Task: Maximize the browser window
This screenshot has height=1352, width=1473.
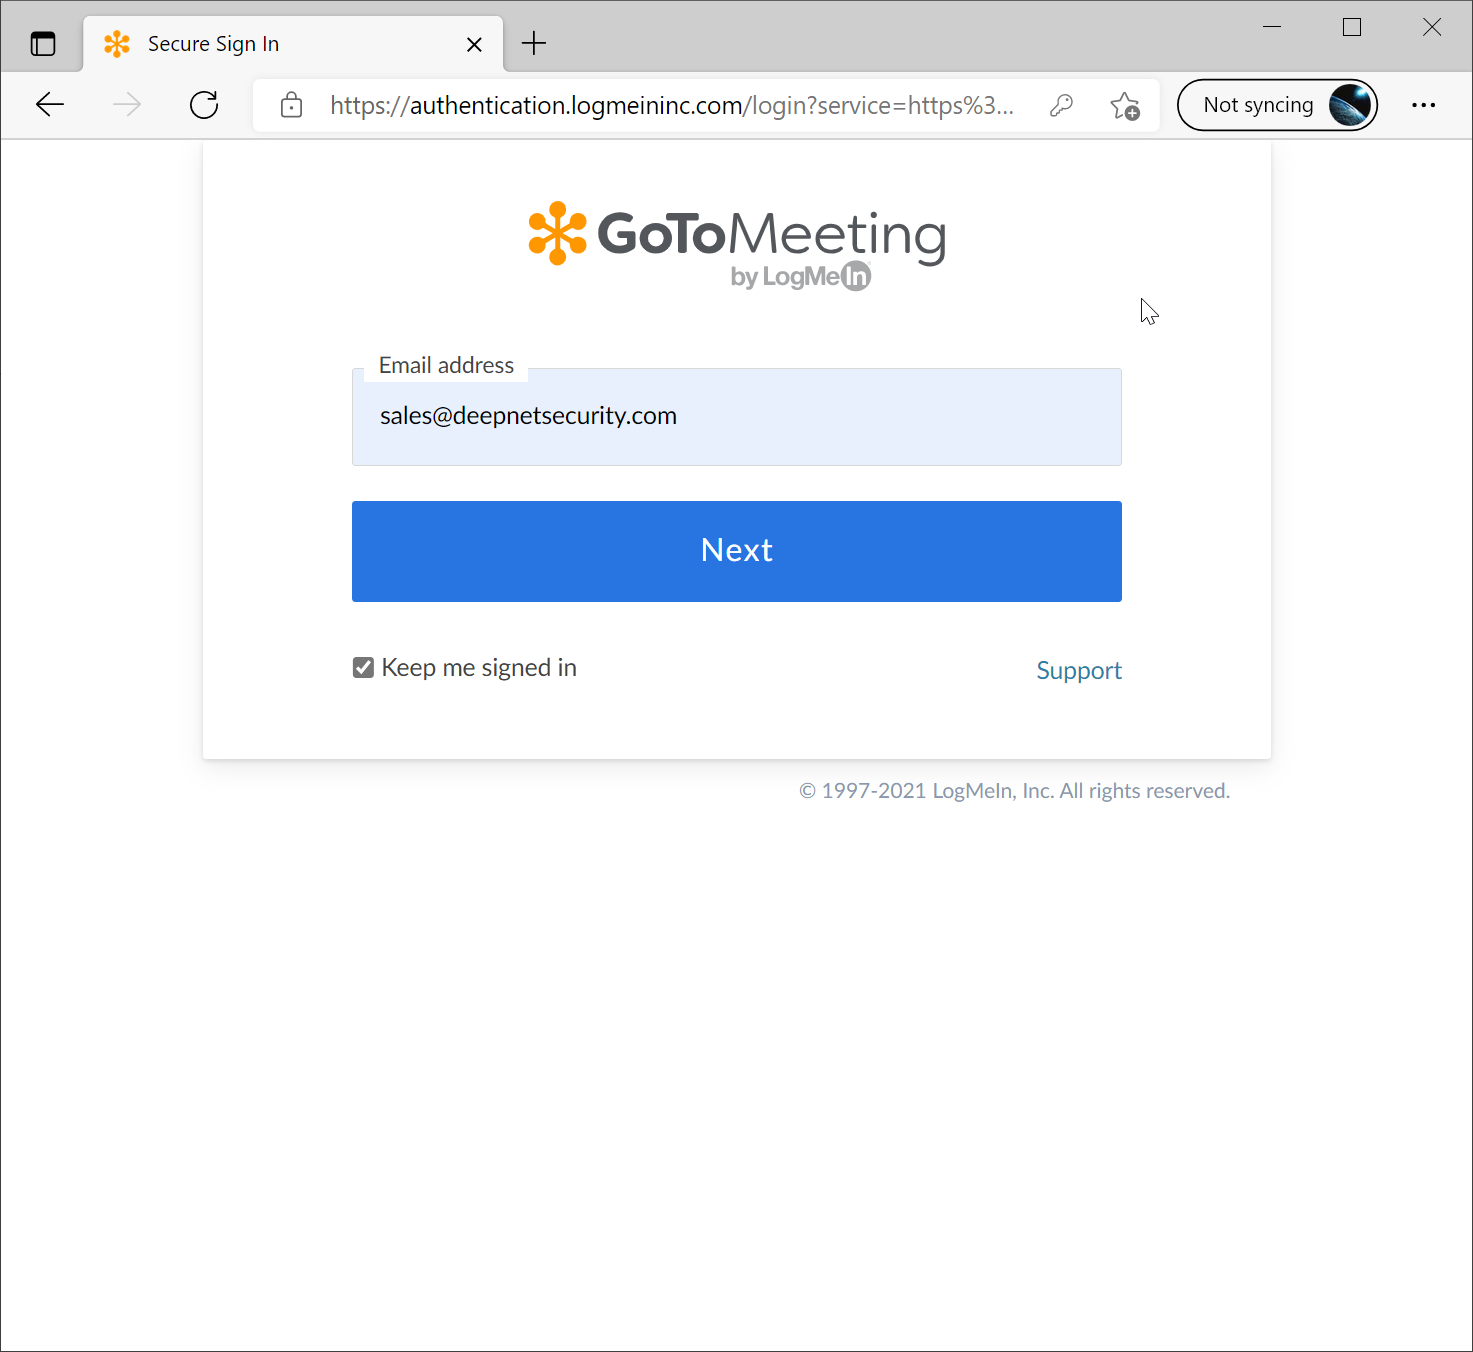Action: click(x=1352, y=28)
